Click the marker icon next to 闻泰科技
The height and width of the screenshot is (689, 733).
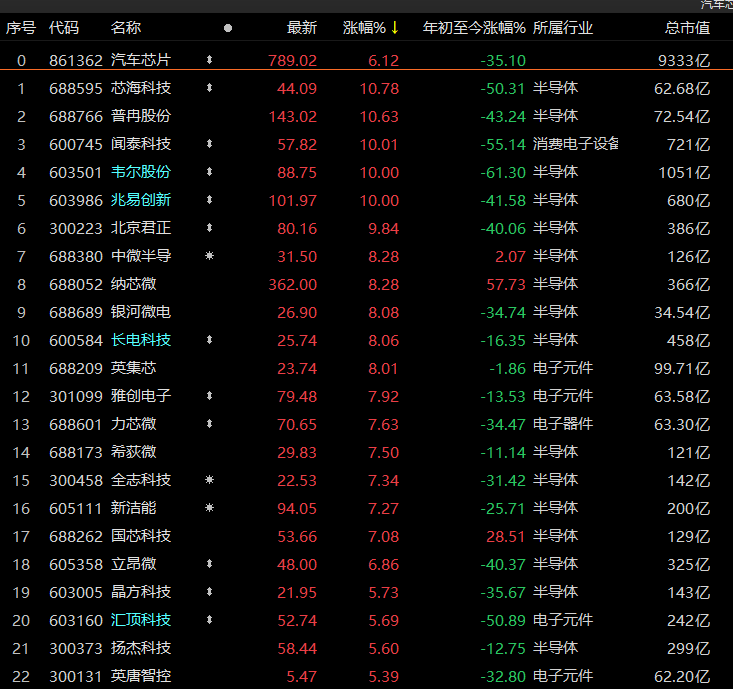pyautogui.click(x=209, y=144)
